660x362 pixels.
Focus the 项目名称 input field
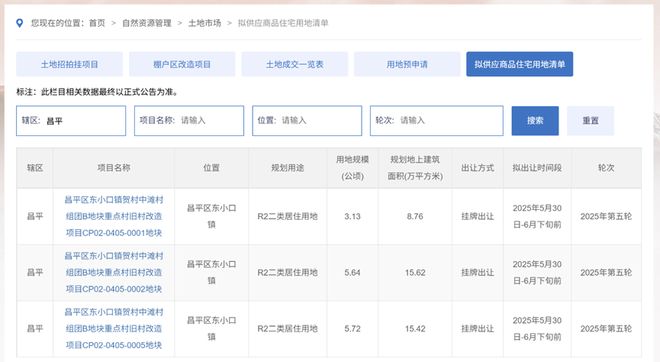pyautogui.click(x=189, y=121)
